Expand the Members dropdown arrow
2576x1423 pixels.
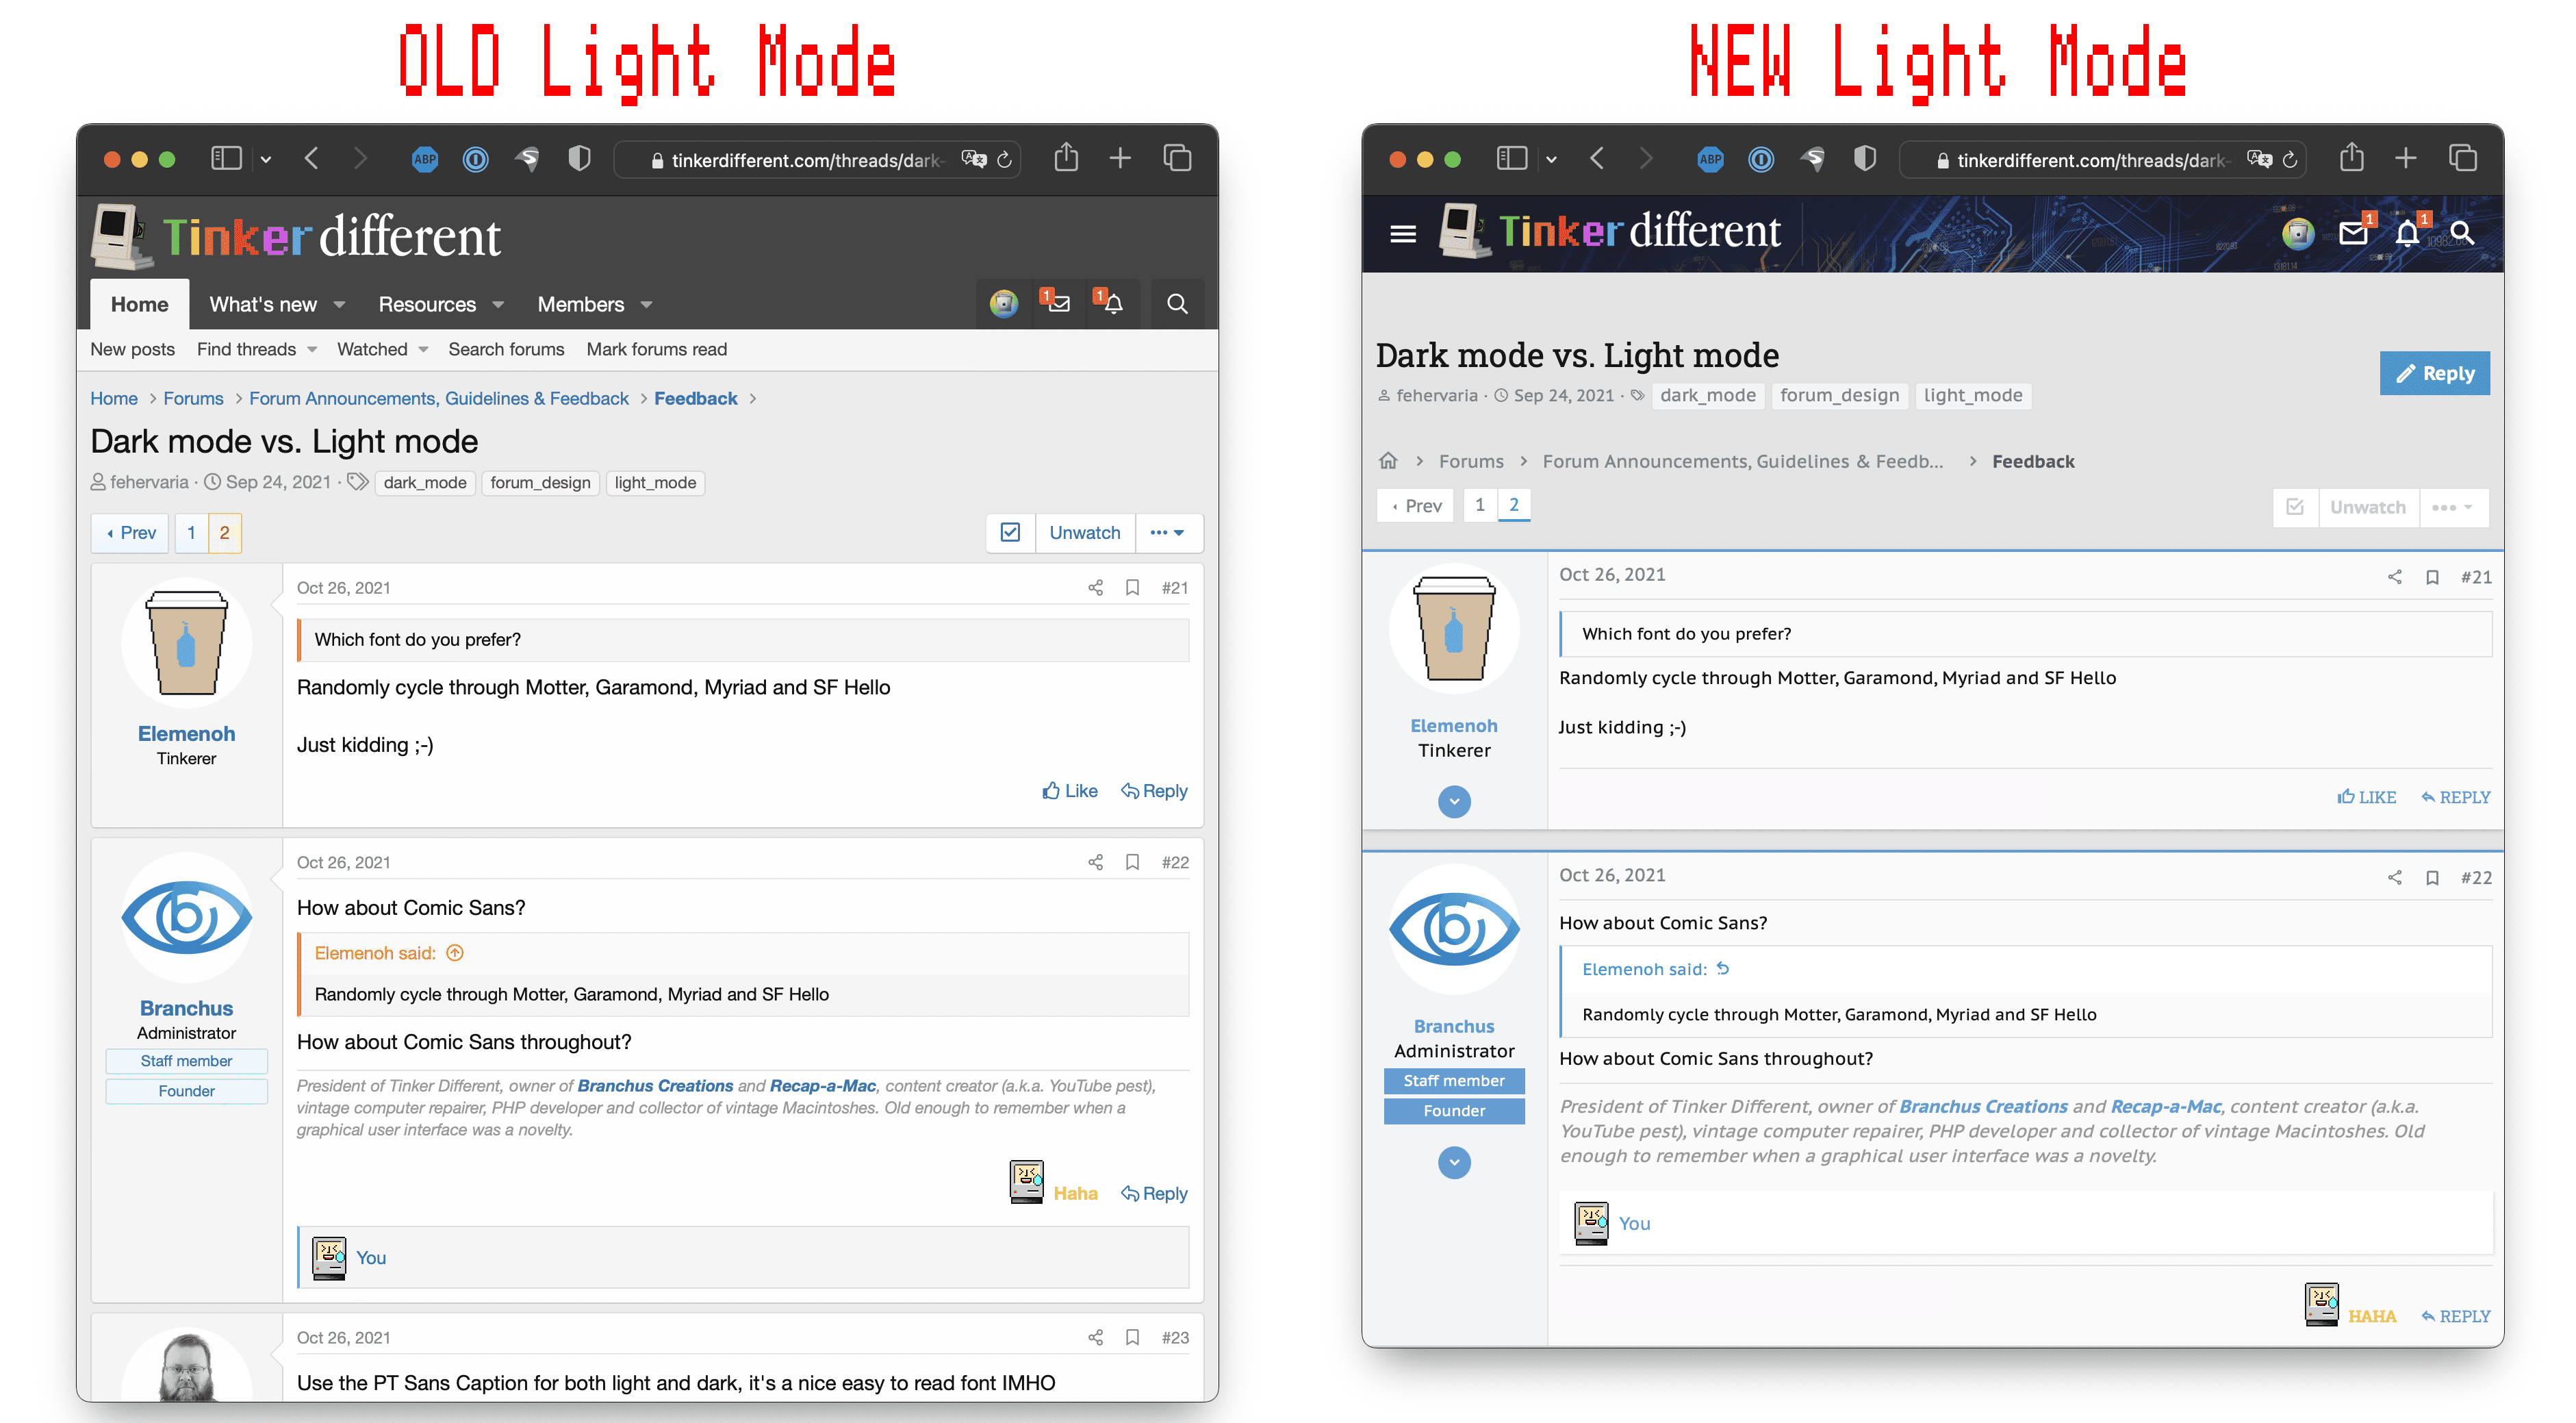646,305
